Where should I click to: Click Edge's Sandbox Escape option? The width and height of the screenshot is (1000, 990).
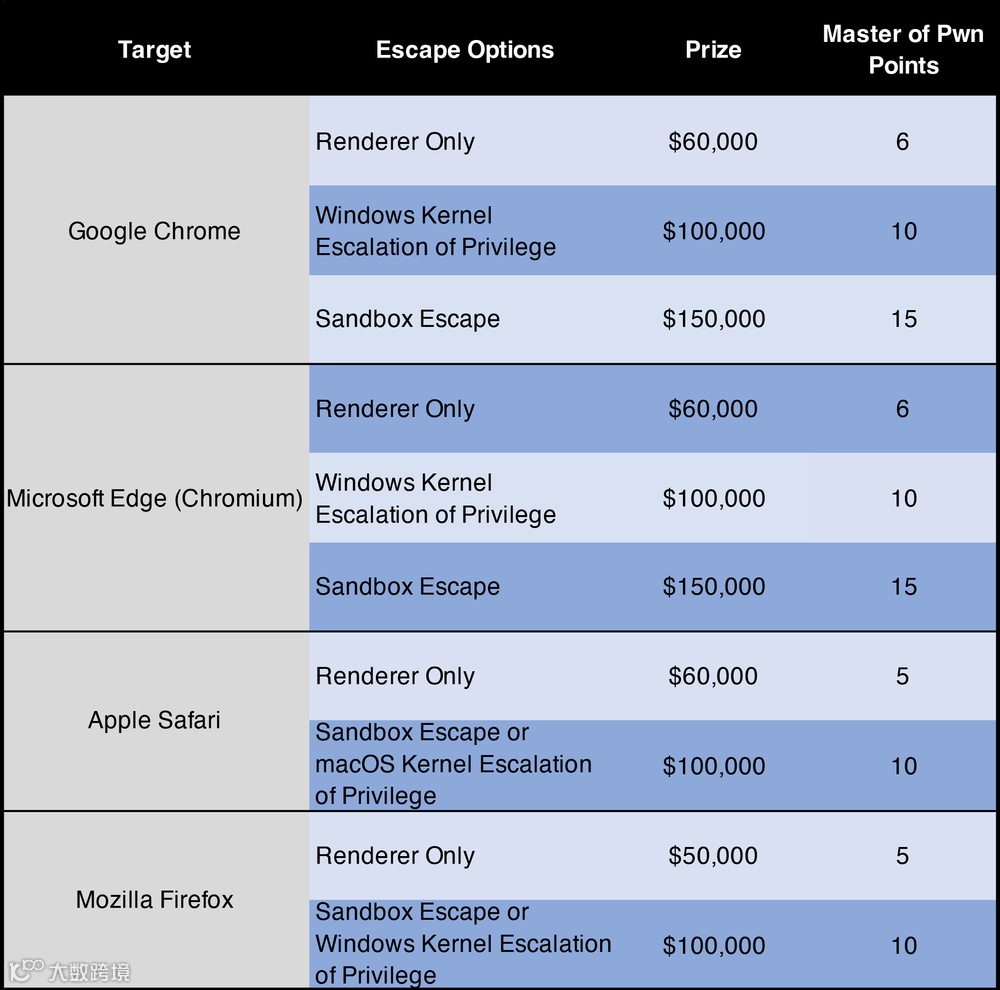coord(408,587)
